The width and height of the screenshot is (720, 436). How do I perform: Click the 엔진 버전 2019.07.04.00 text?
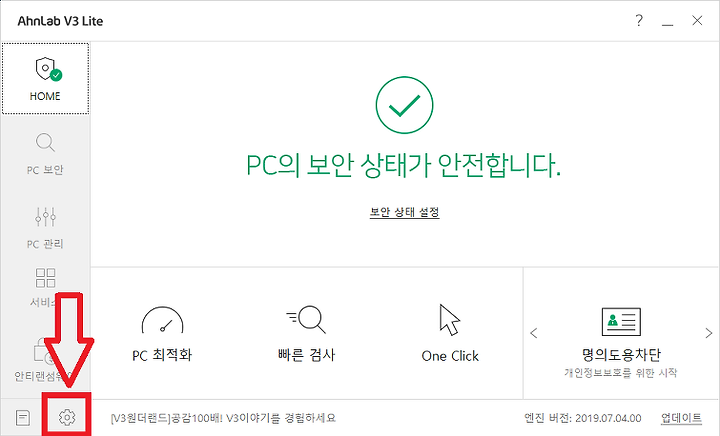click(x=583, y=418)
